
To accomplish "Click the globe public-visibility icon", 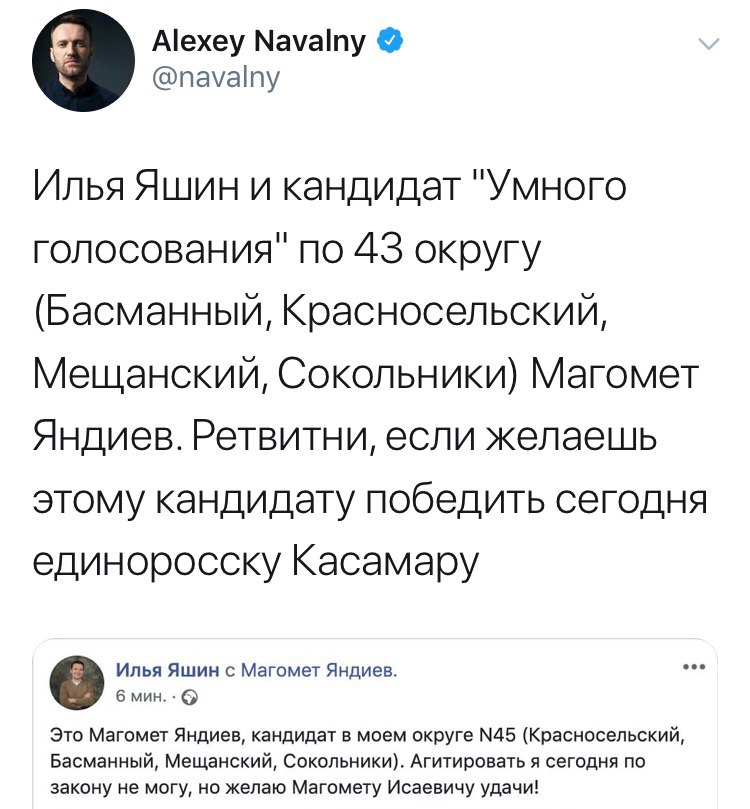I will pos(165,695).
